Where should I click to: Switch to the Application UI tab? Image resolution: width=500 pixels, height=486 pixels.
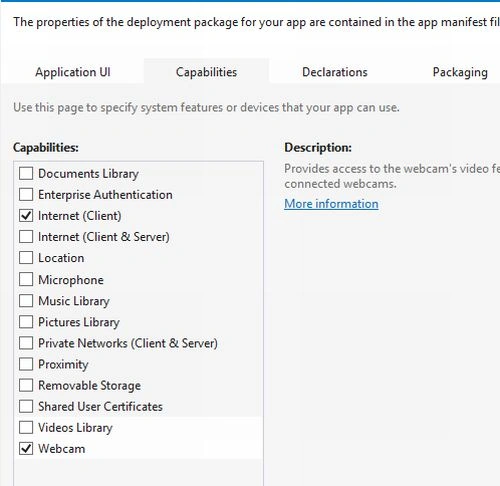coord(73,72)
